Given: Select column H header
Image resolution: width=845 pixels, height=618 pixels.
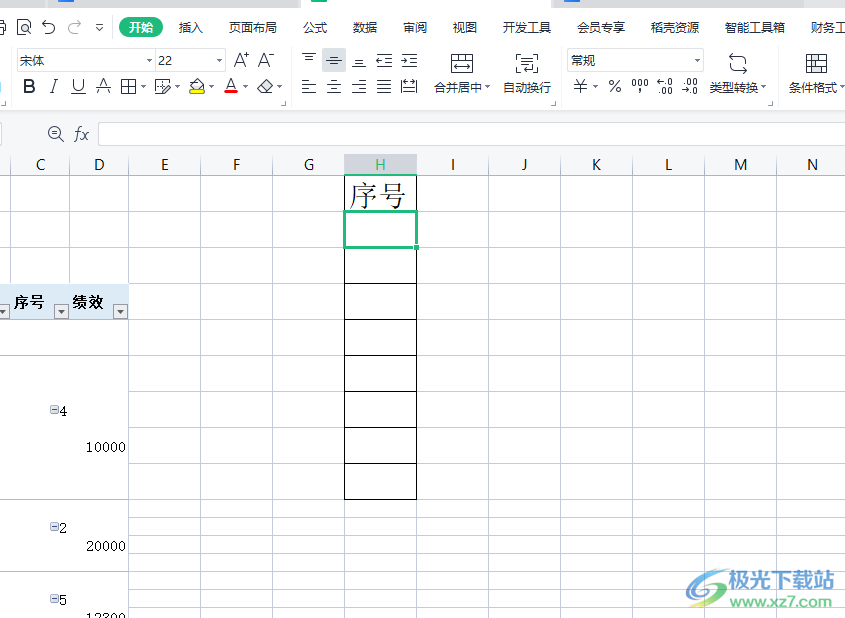Looking at the screenshot, I should pyautogui.click(x=380, y=164).
